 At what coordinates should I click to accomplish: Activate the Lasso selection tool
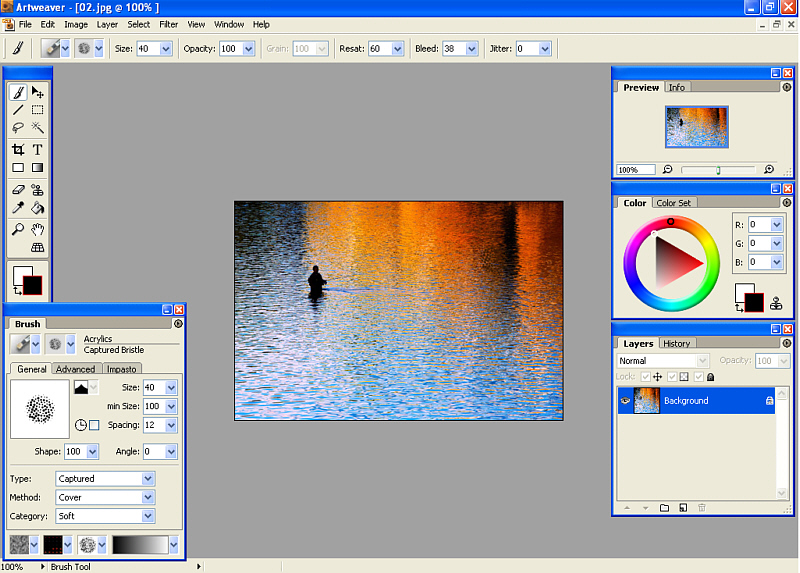[18, 128]
